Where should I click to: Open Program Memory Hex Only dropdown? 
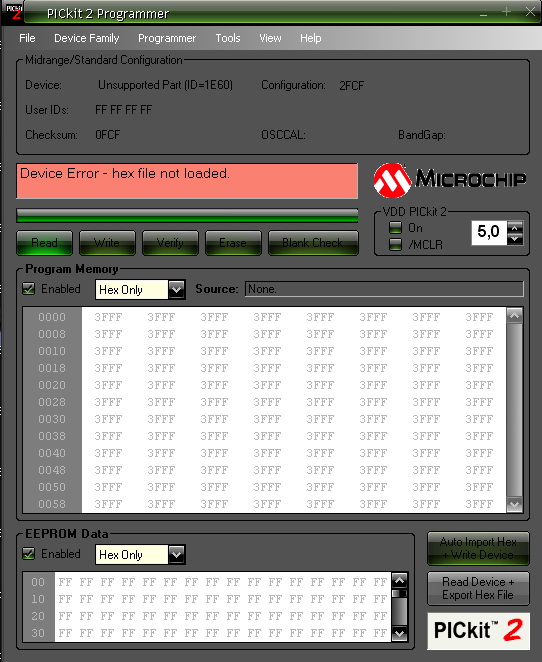click(176, 290)
